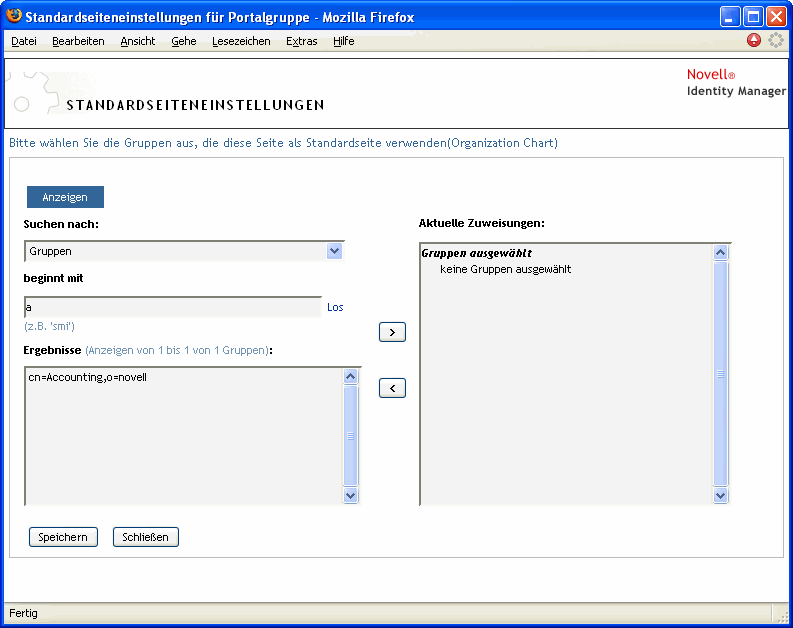
Task: Open the Bearbeiten menu
Action: point(78,41)
